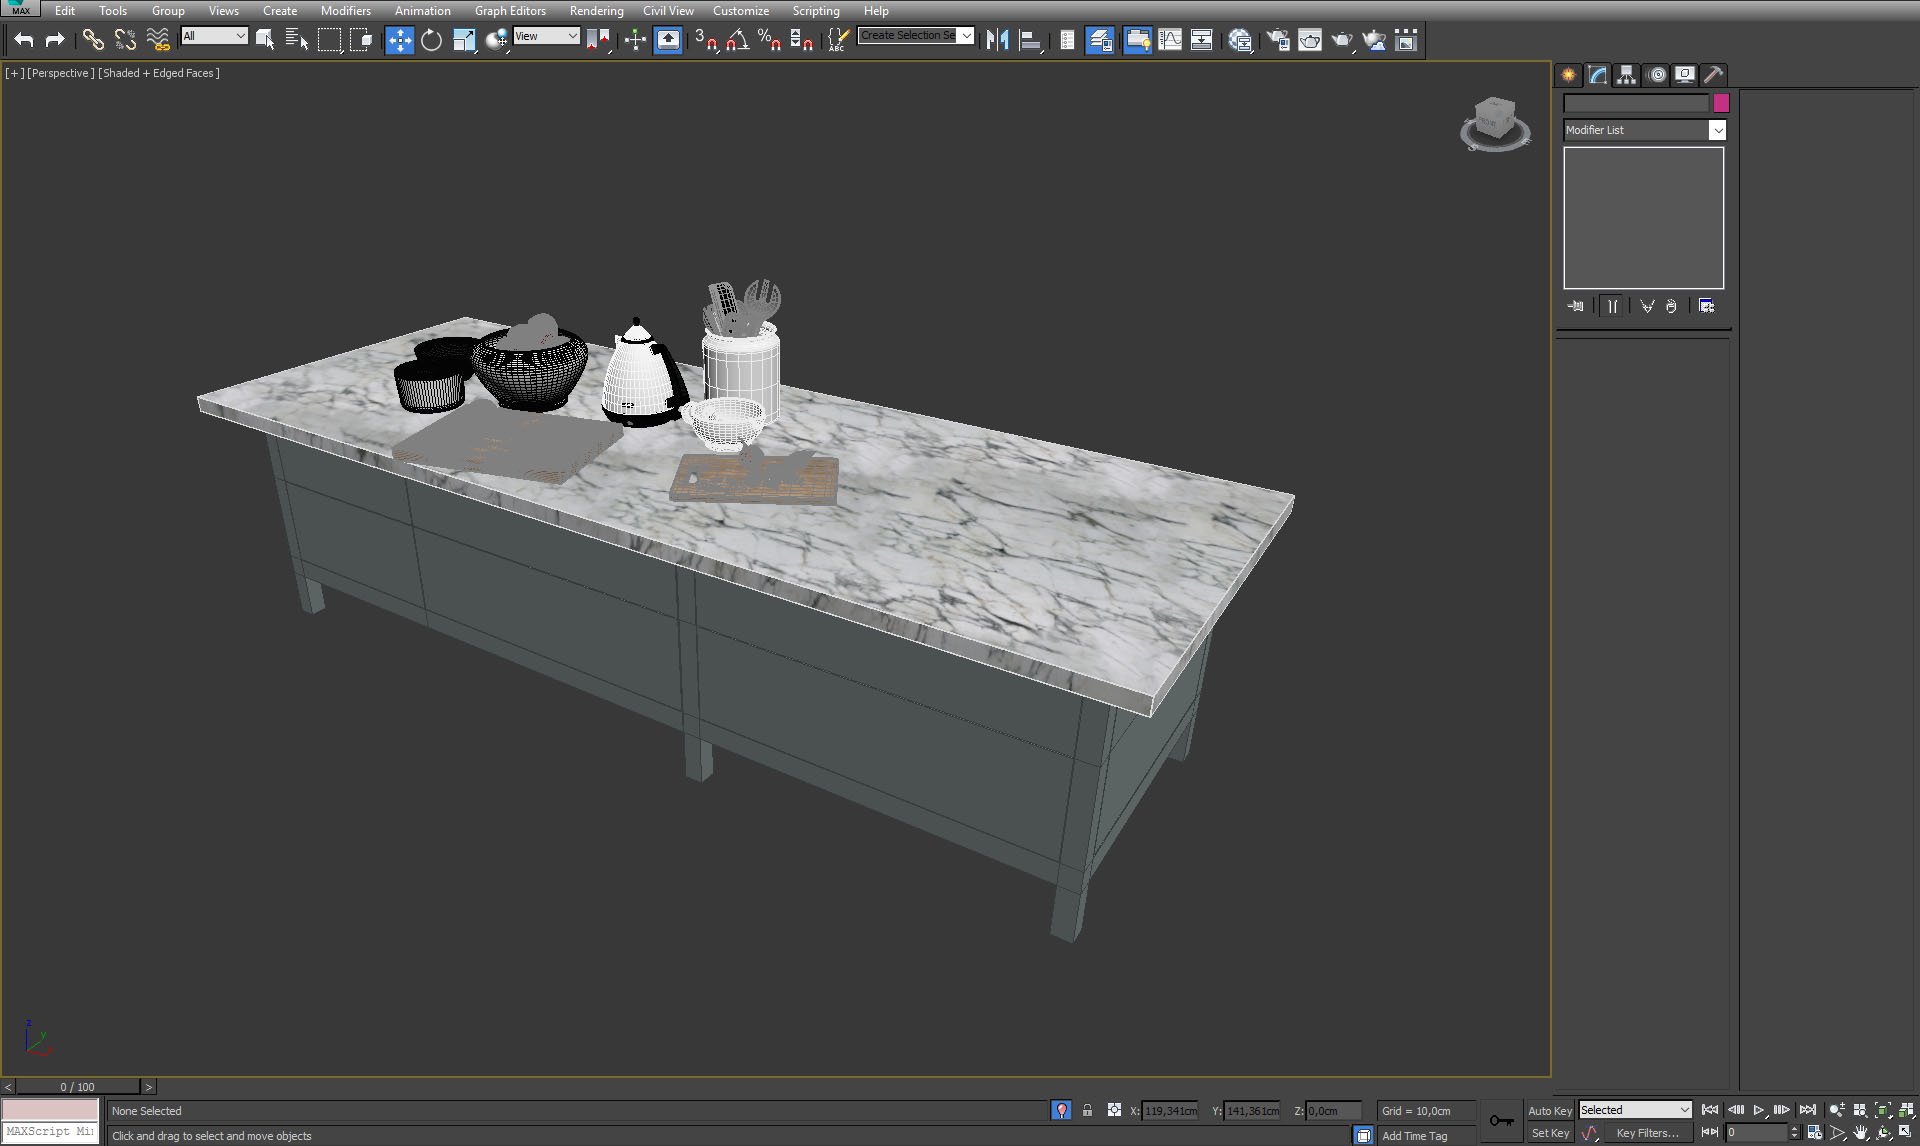Click the Auto Key button
This screenshot has height=1146, width=1920.
click(1549, 1111)
